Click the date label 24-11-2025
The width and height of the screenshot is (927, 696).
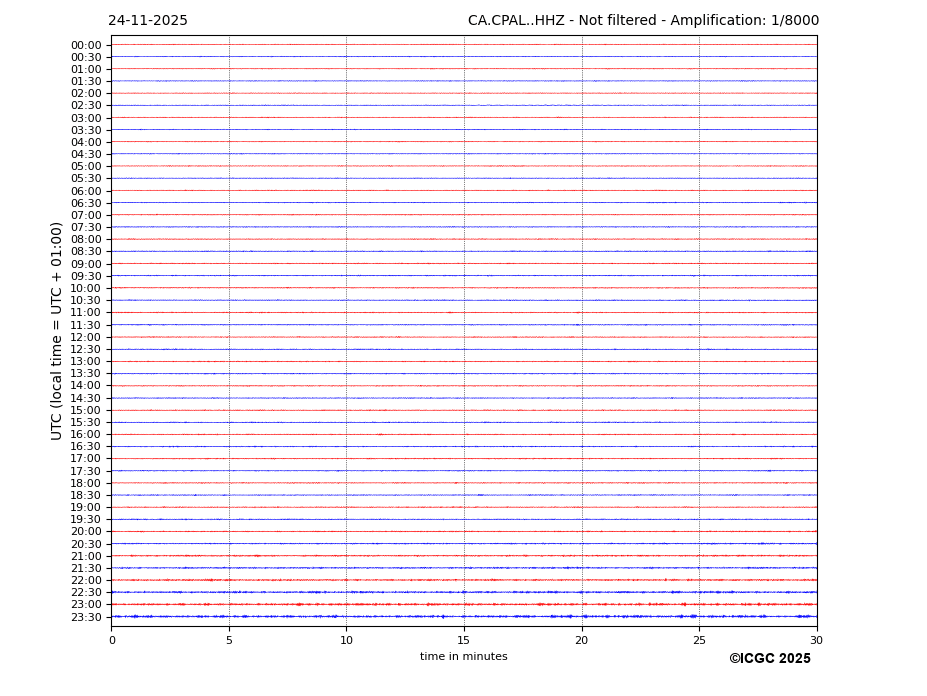point(147,21)
